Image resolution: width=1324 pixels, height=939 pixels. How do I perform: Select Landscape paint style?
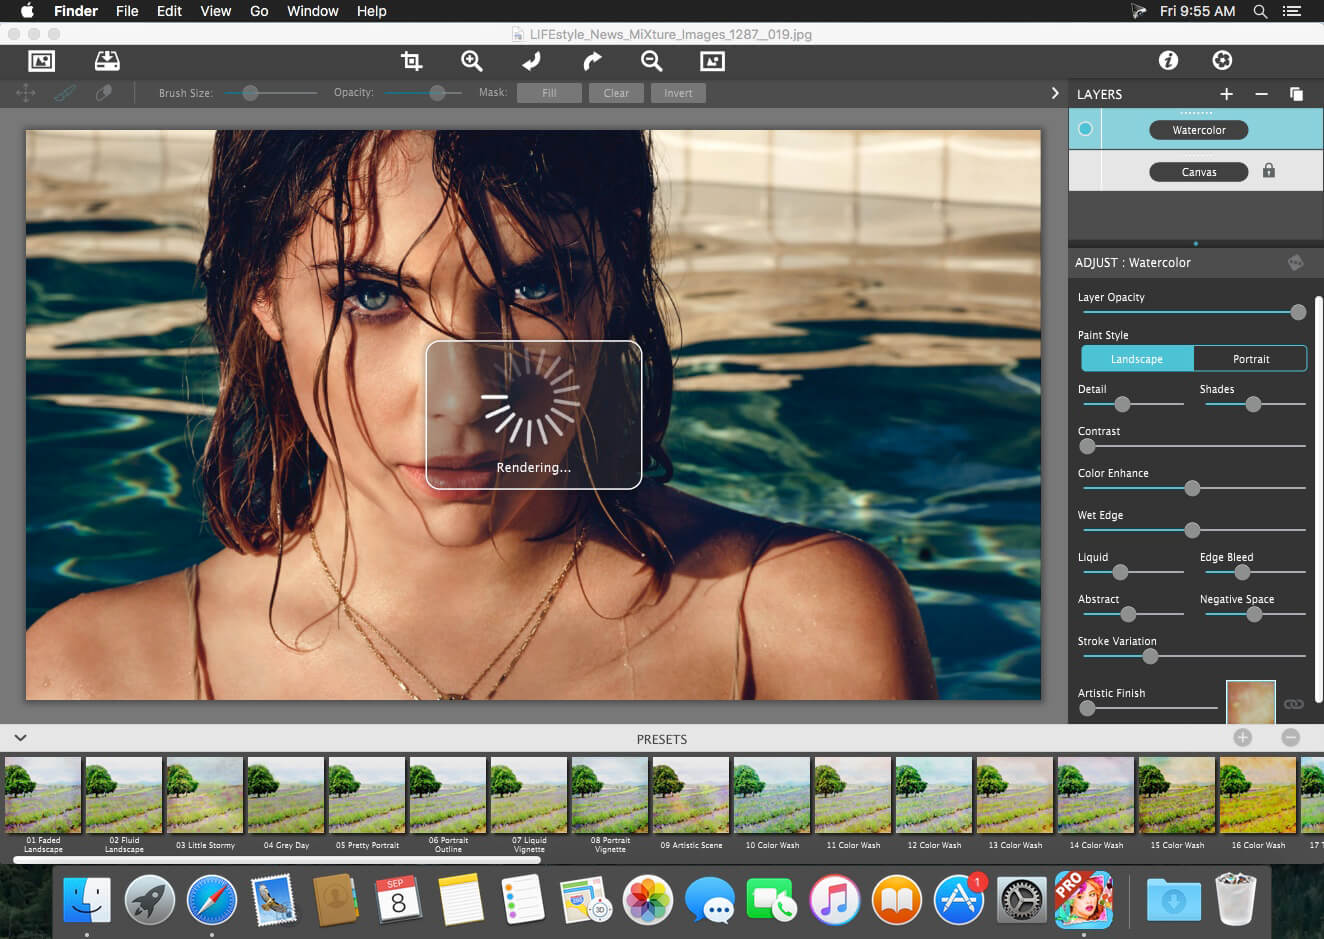point(1137,359)
